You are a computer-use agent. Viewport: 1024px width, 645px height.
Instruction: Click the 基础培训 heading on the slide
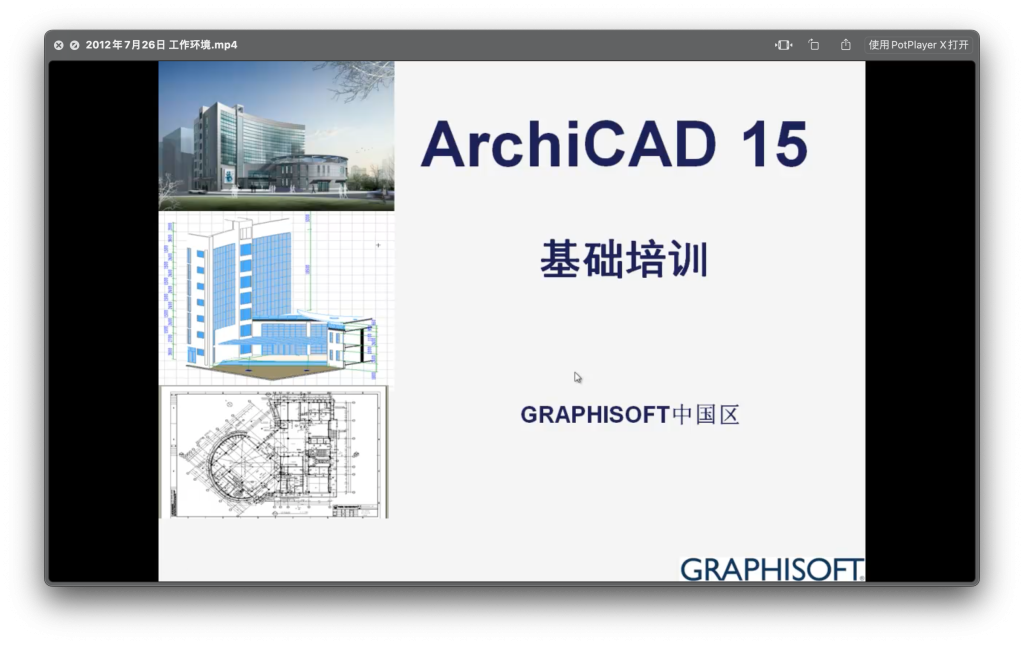tap(624, 259)
